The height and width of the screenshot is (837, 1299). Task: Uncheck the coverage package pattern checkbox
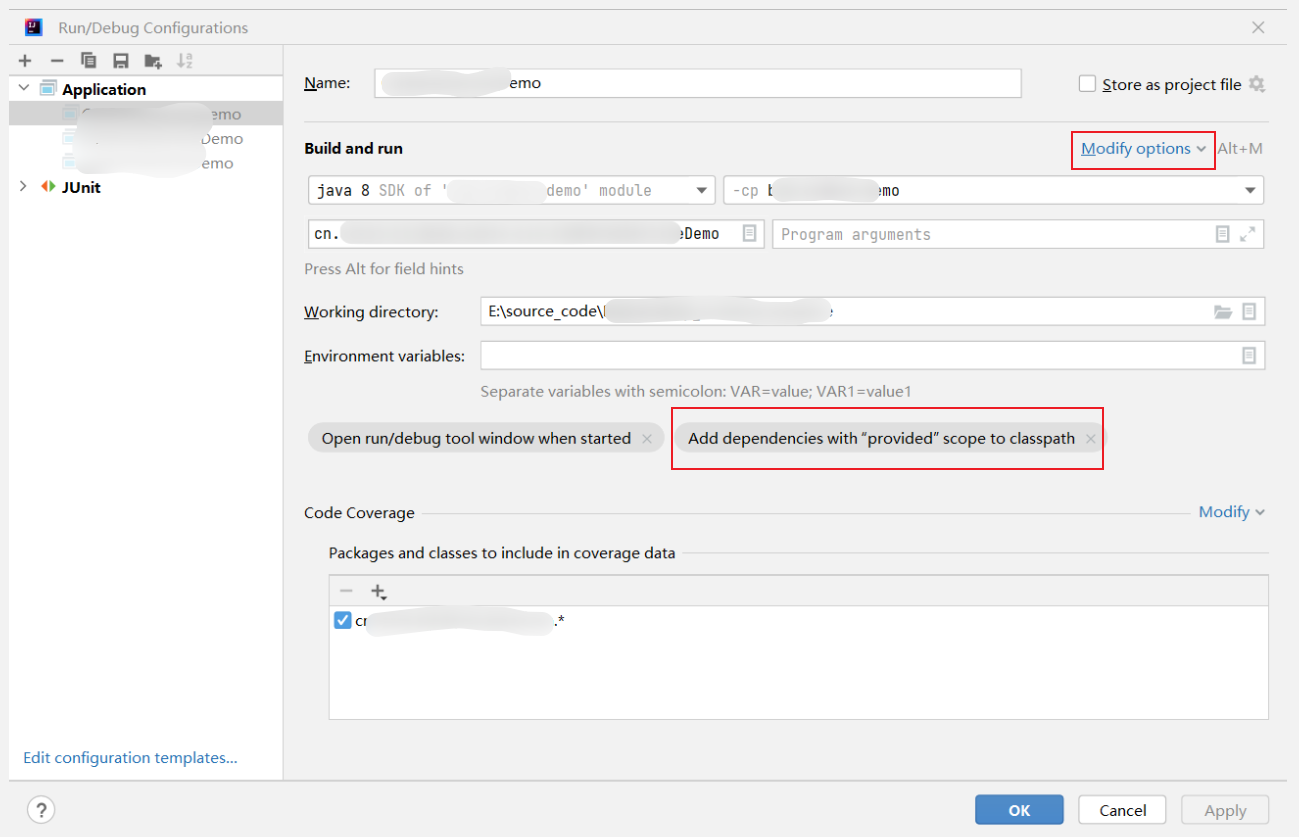(343, 621)
